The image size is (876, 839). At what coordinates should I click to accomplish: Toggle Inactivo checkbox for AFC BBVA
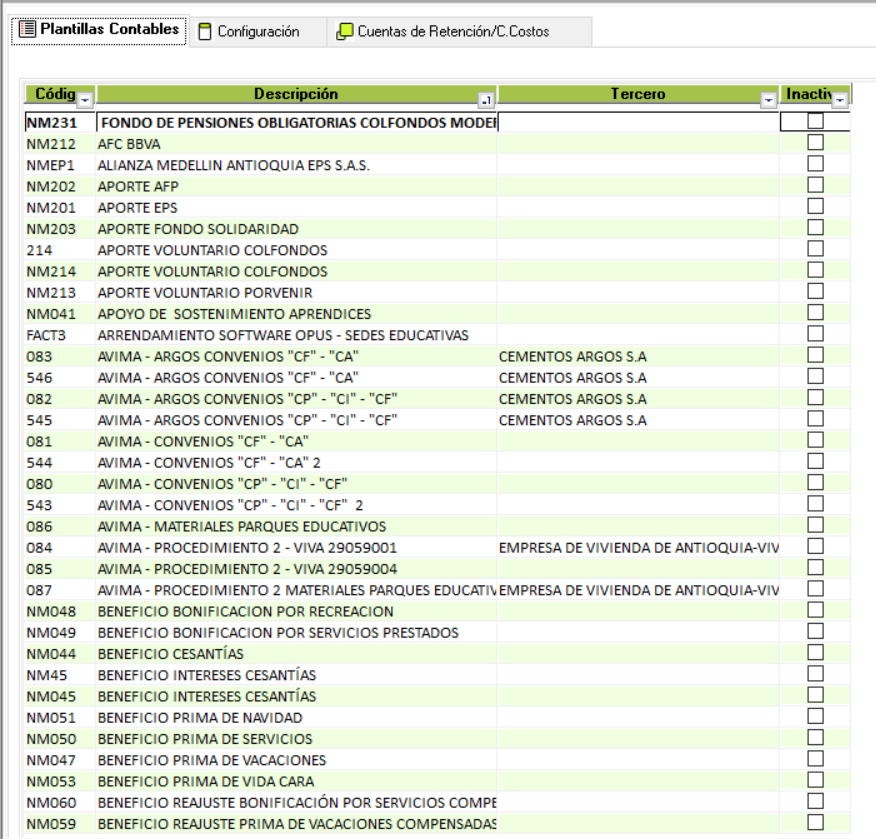tap(815, 142)
